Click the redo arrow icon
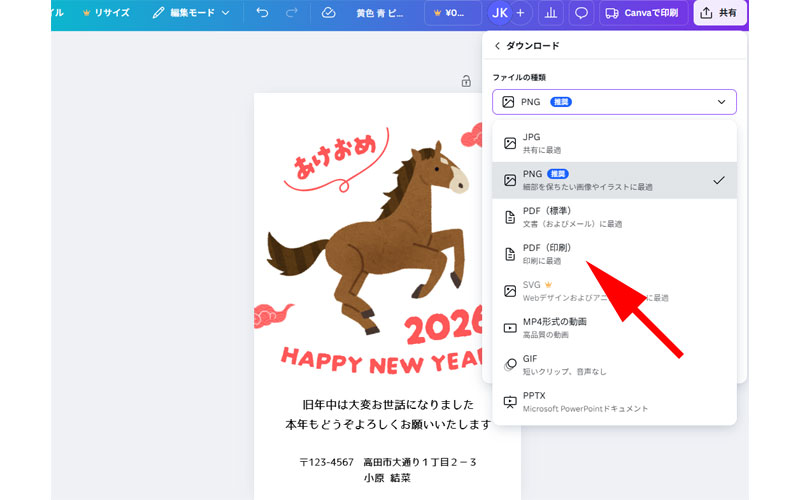This screenshot has height=500, width=800. click(x=291, y=12)
